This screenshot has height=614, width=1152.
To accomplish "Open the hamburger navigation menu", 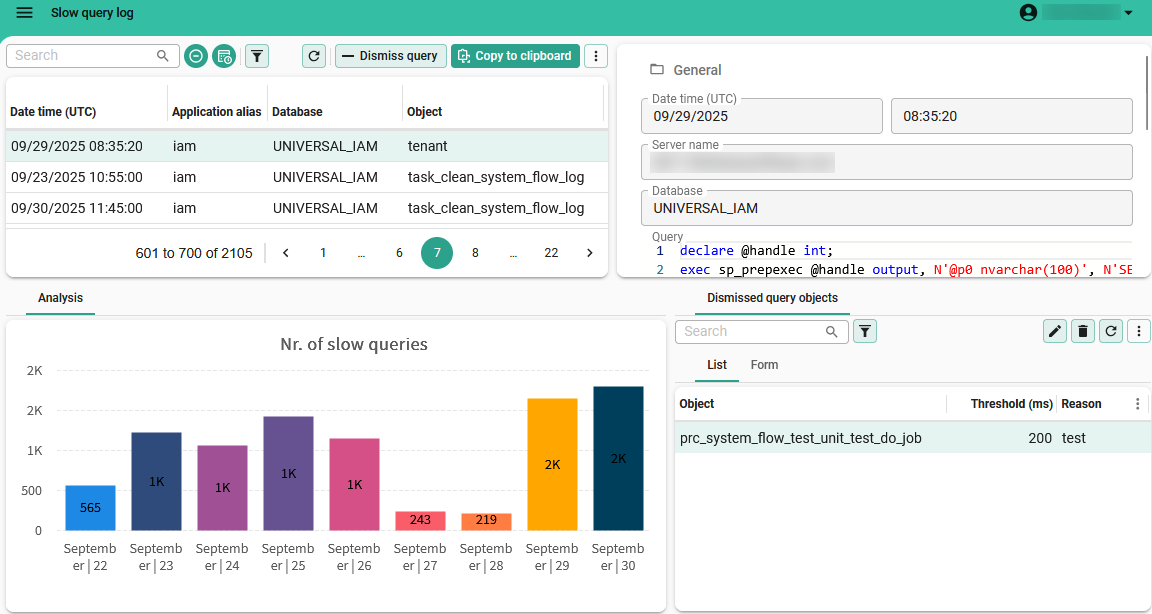I will [x=25, y=13].
